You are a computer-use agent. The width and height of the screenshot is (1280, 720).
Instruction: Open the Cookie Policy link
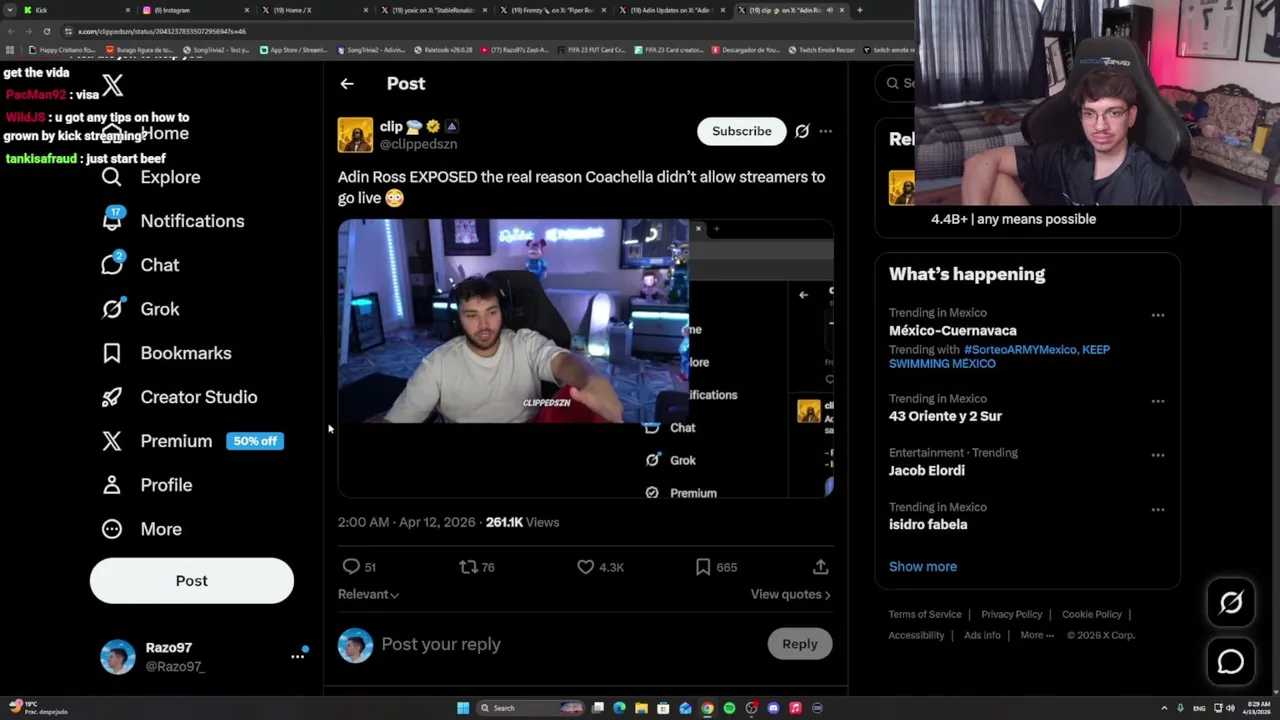click(x=1092, y=614)
